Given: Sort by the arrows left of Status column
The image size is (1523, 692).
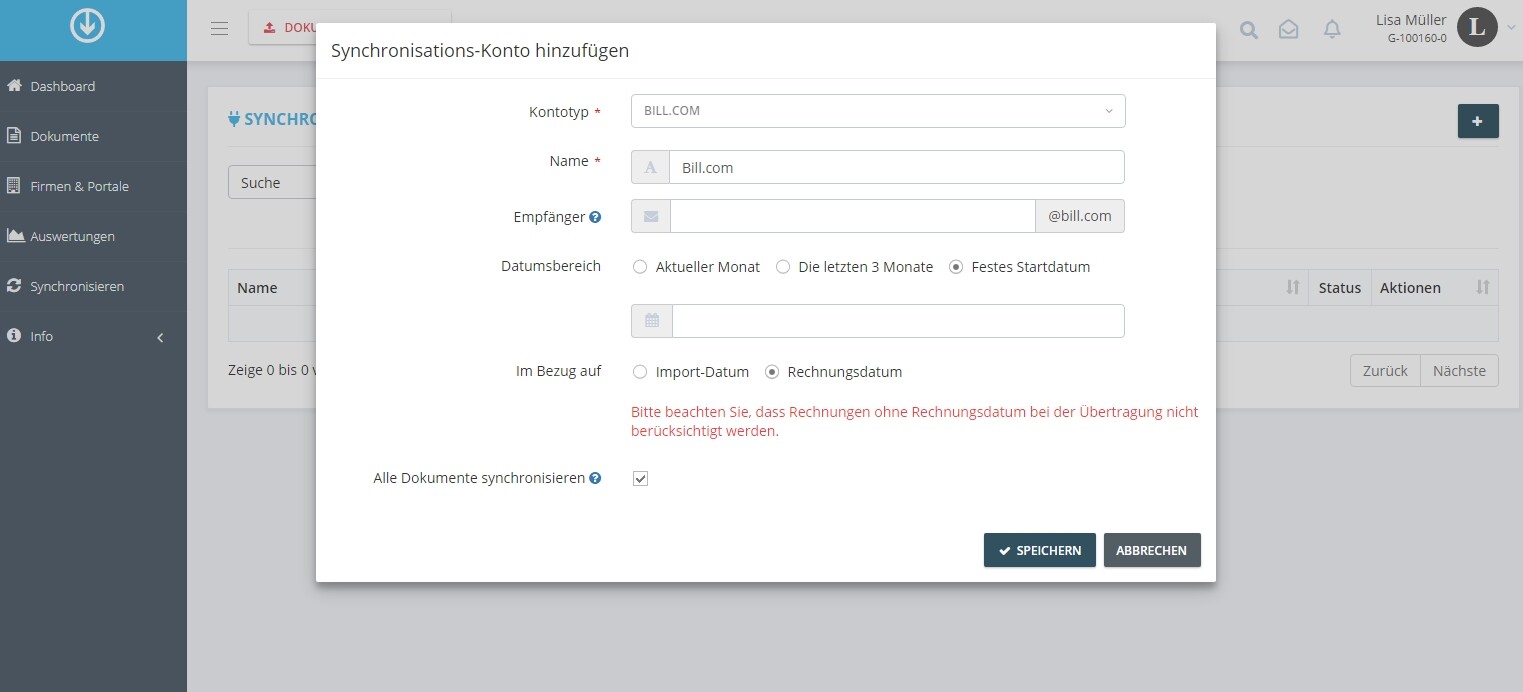Looking at the screenshot, I should [x=1293, y=287].
